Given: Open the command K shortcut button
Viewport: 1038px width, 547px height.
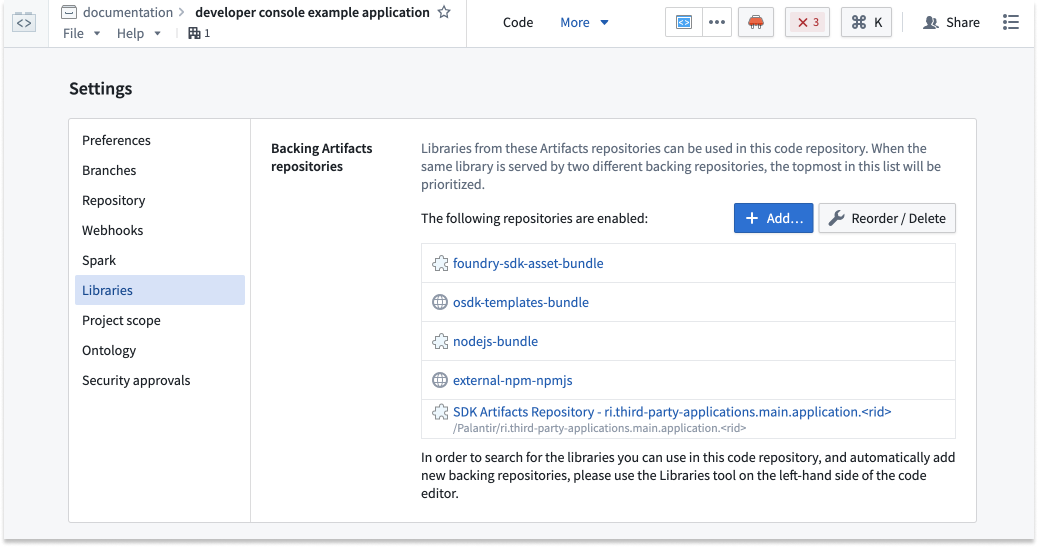Looking at the screenshot, I should [866, 23].
